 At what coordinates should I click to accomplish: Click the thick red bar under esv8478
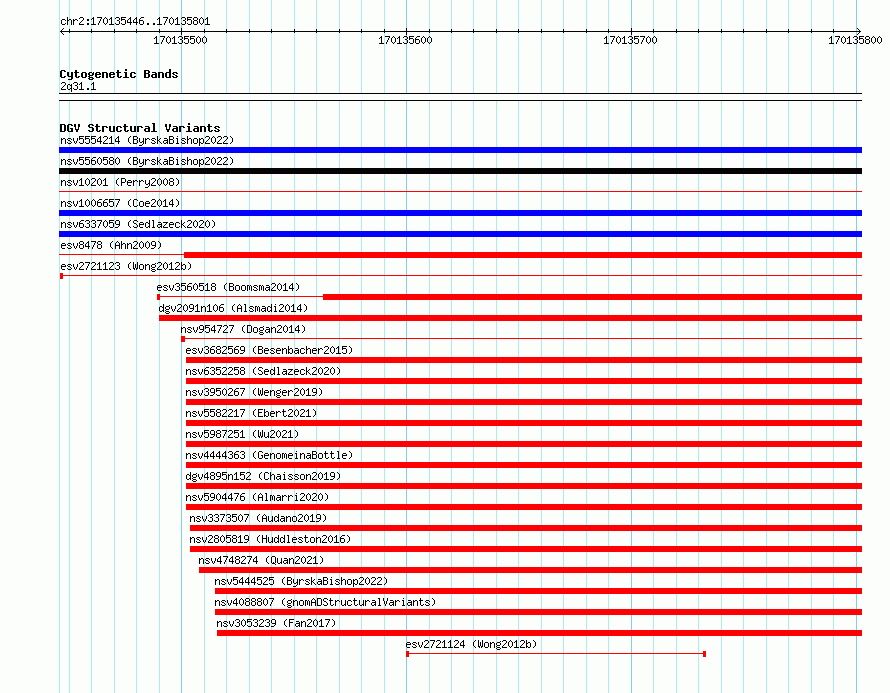(523, 255)
